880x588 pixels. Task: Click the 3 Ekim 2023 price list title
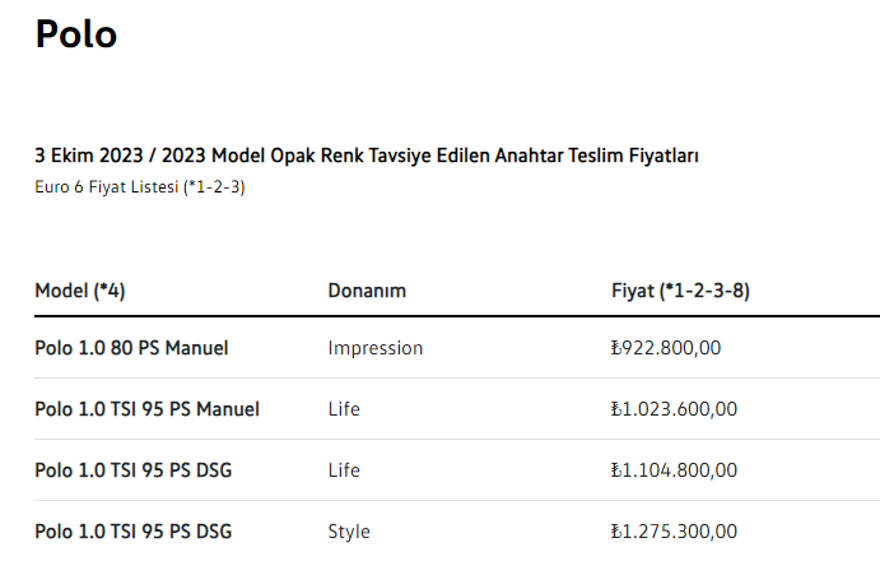pyautogui.click(x=366, y=157)
